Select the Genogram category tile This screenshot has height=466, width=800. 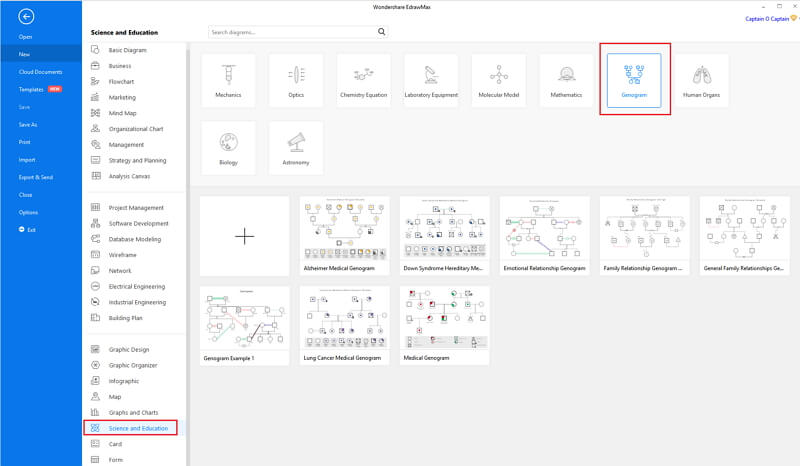point(634,80)
